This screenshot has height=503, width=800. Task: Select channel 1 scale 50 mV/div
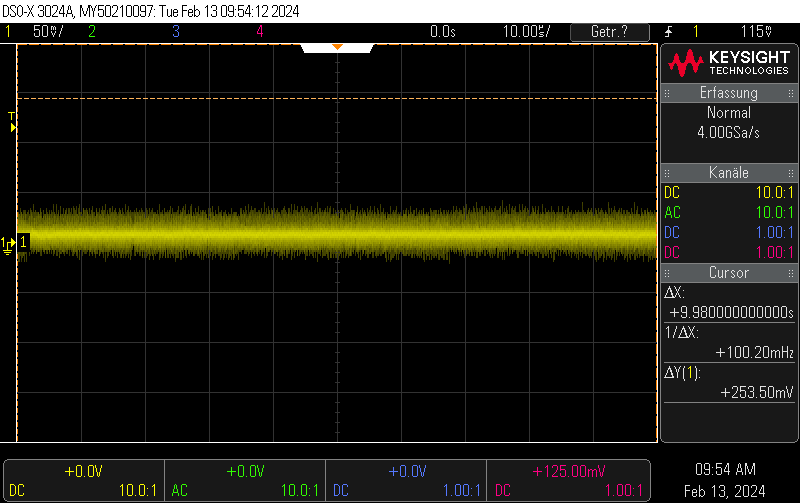[48, 32]
